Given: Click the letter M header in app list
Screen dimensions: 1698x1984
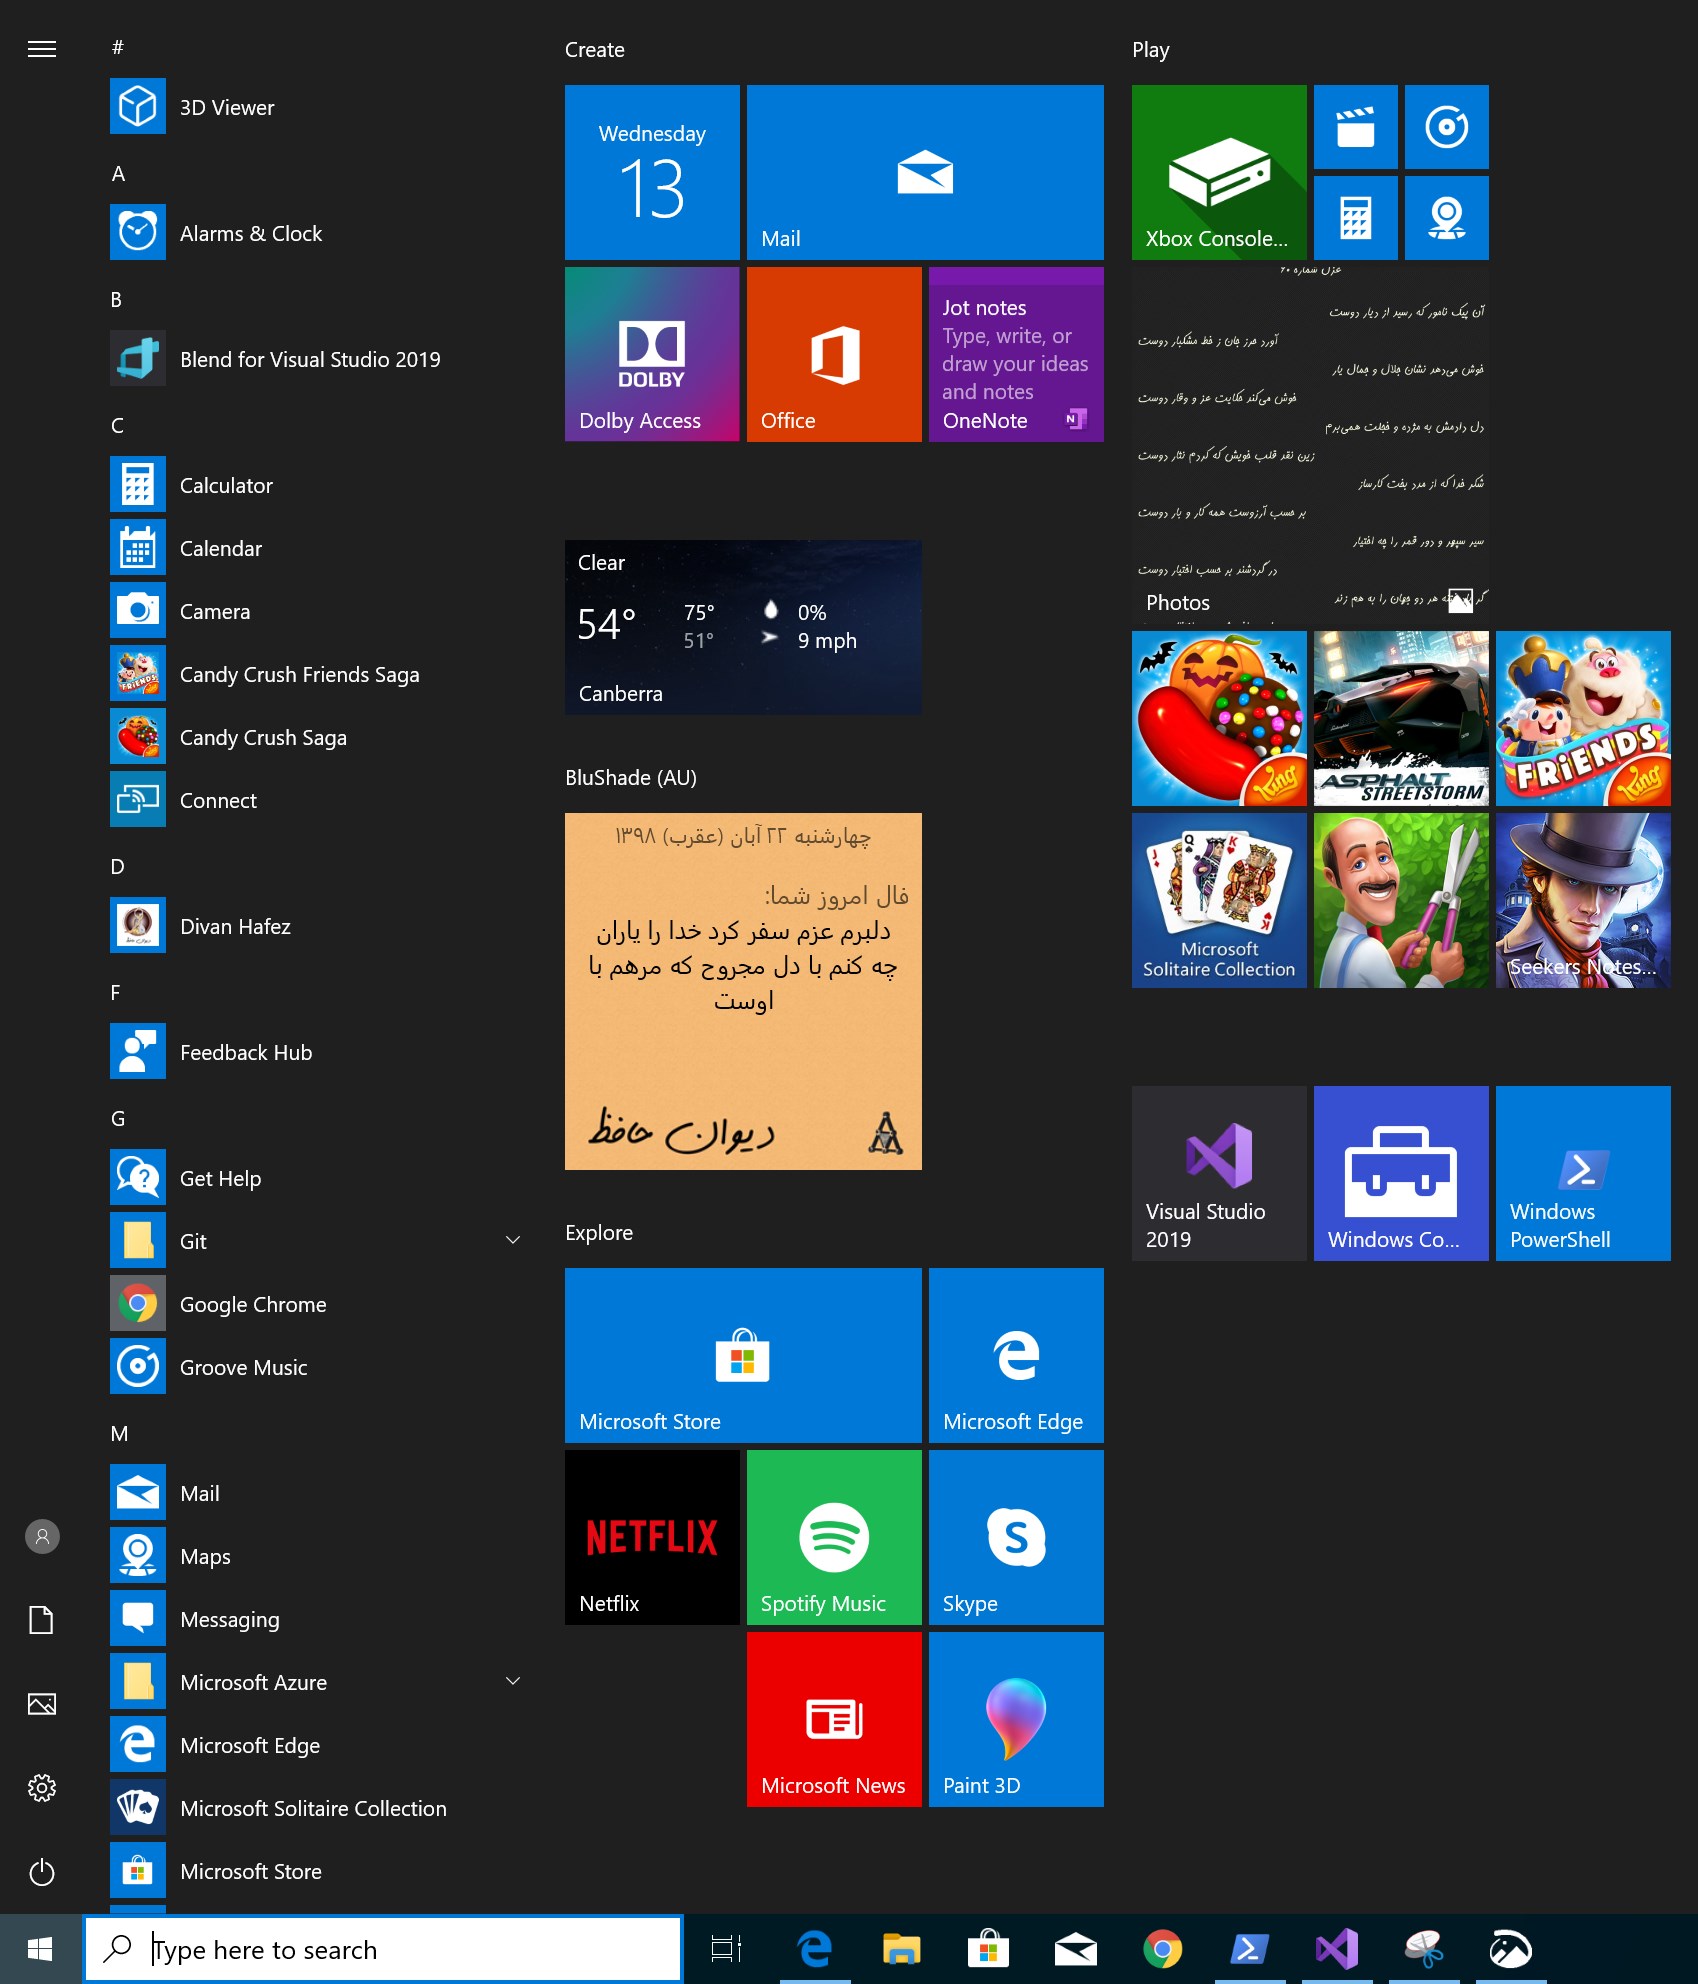Looking at the screenshot, I should 120,1434.
